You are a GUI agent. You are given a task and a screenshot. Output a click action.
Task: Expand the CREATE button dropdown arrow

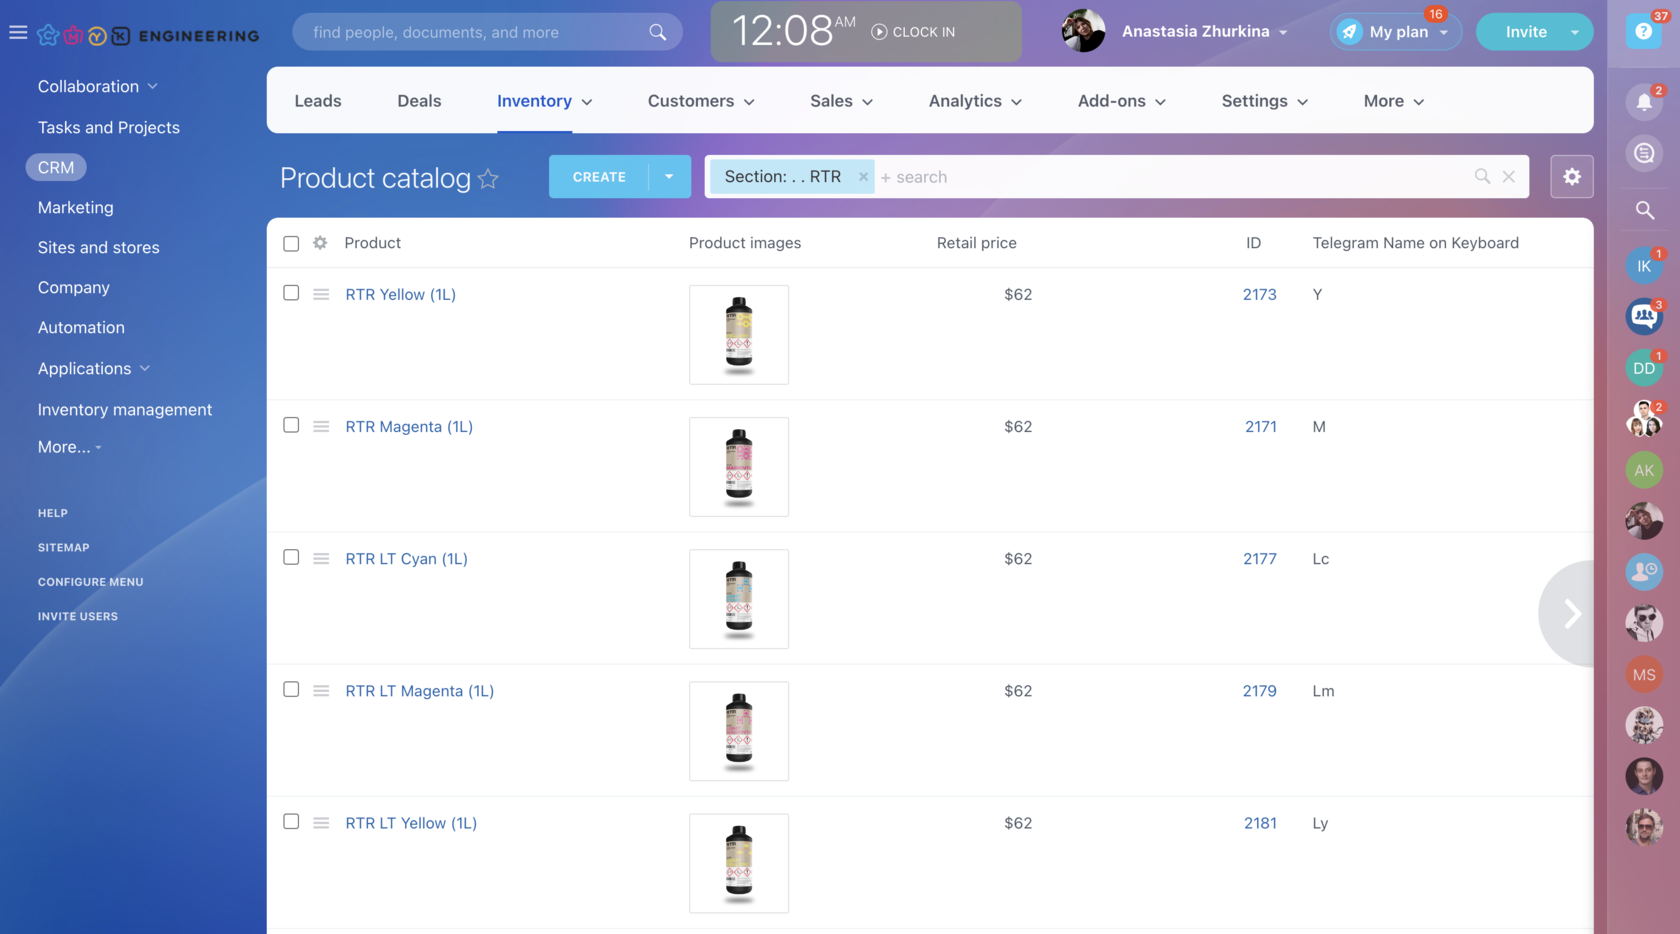pyautogui.click(x=669, y=177)
